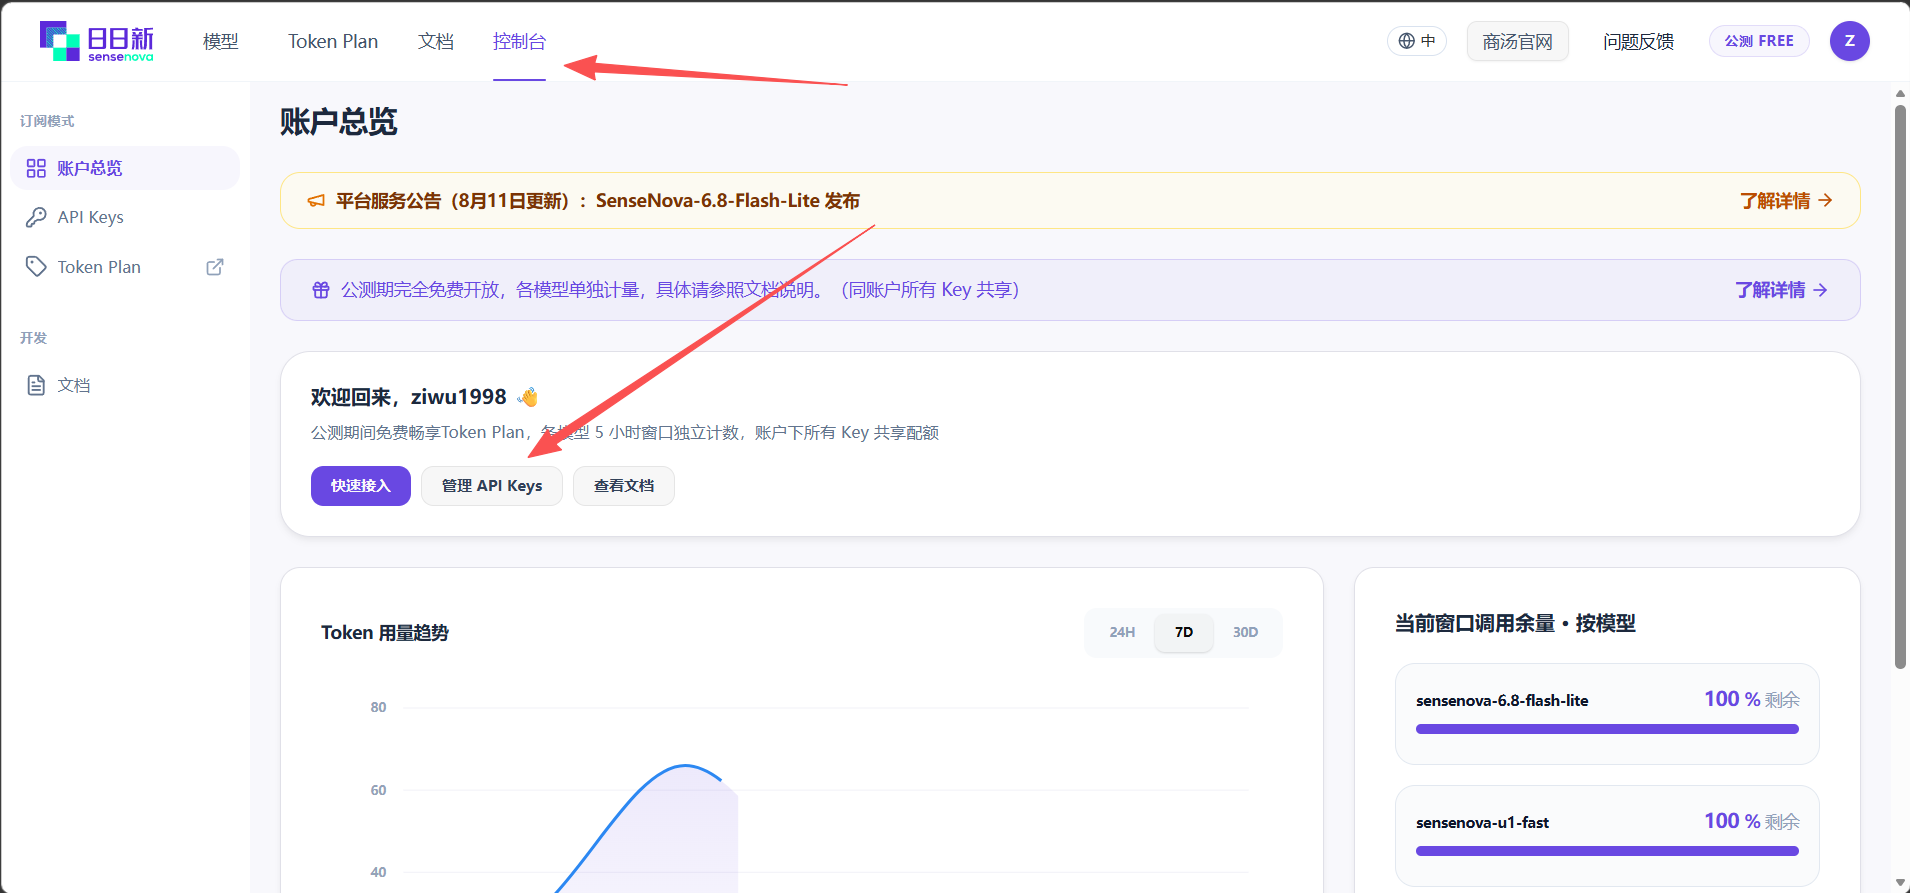The width and height of the screenshot is (1910, 893).
Task: Click arrow icon in the yellow announcement banner
Action: click(1825, 200)
